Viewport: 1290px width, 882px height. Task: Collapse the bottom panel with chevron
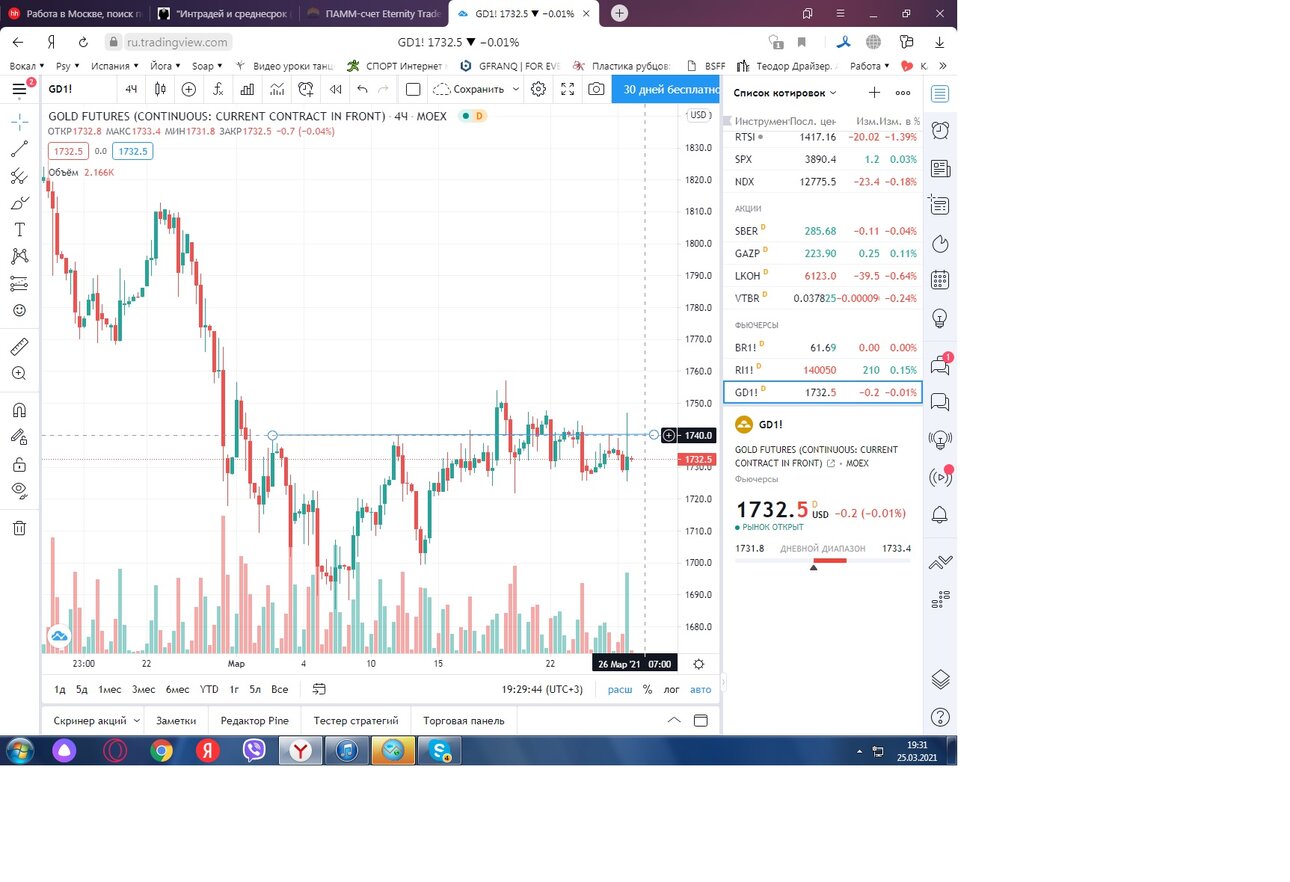click(674, 720)
